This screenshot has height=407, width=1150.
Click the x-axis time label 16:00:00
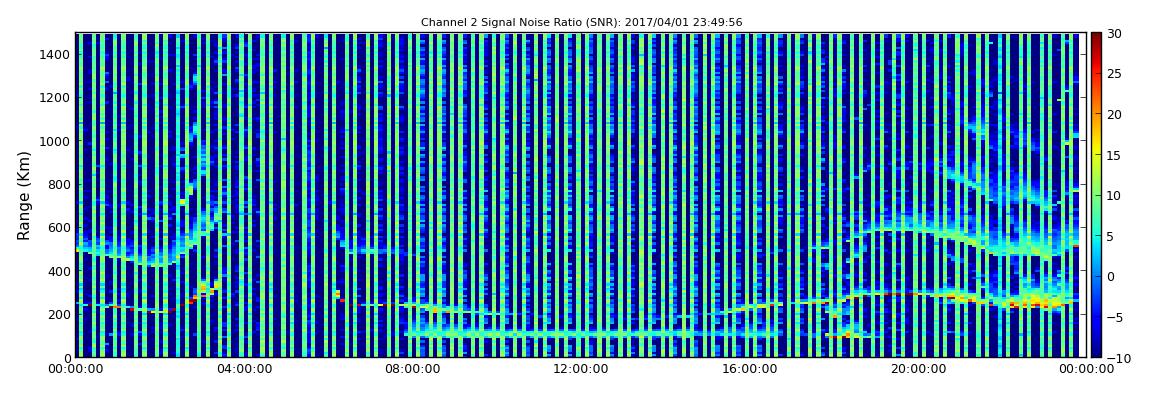(x=750, y=370)
